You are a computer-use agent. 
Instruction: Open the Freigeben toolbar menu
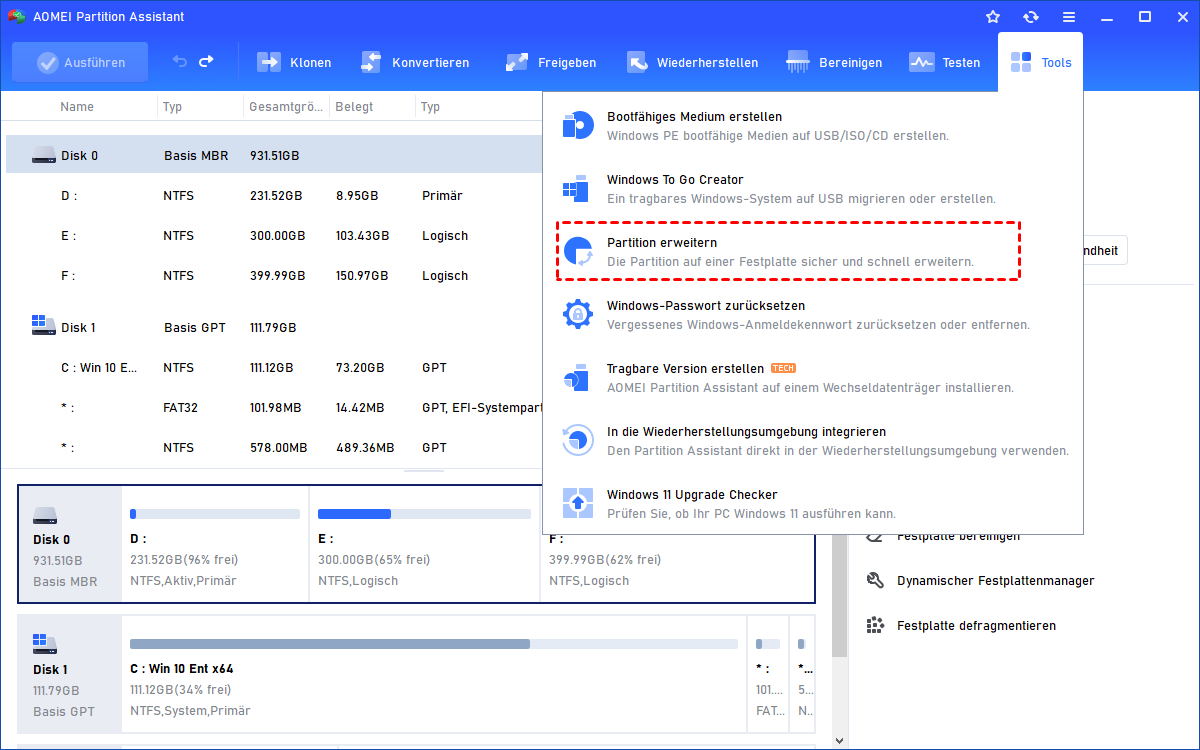(x=550, y=62)
